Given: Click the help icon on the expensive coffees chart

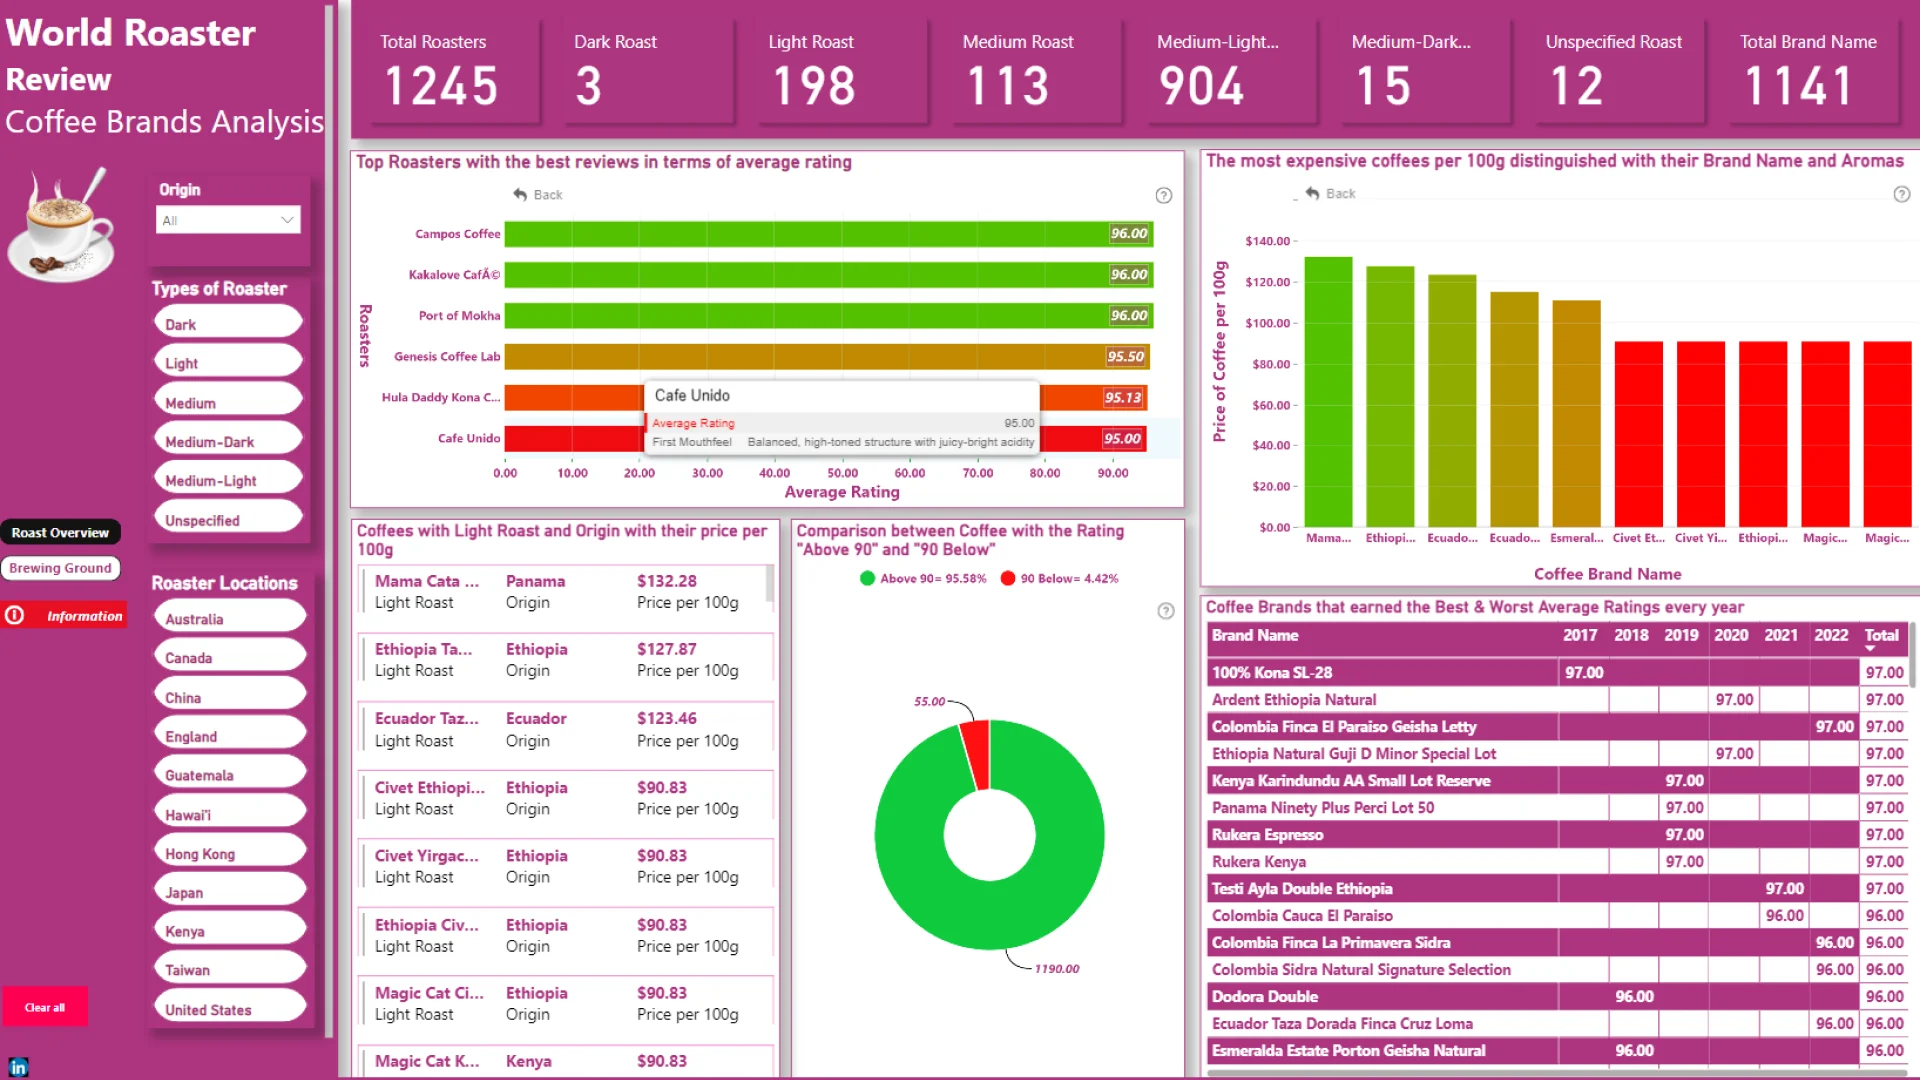Looking at the screenshot, I should point(1901,194).
